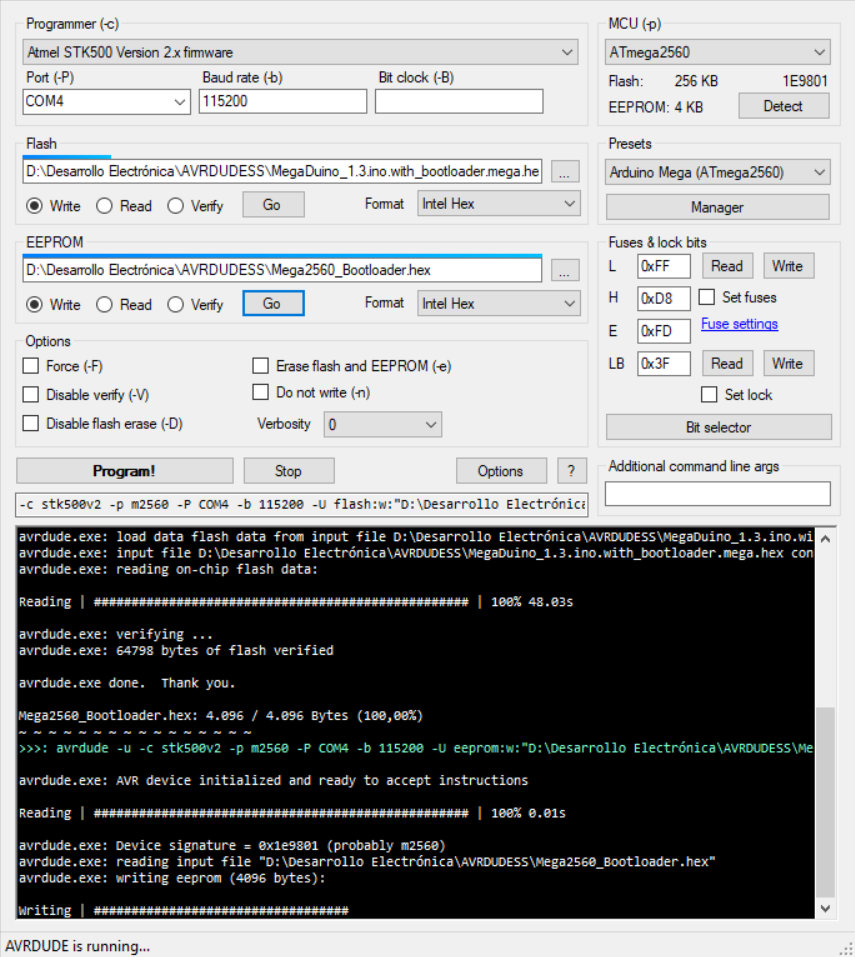This screenshot has height=957, width=855.
Task: Click the EEPROM file path field
Action: [x=283, y=270]
